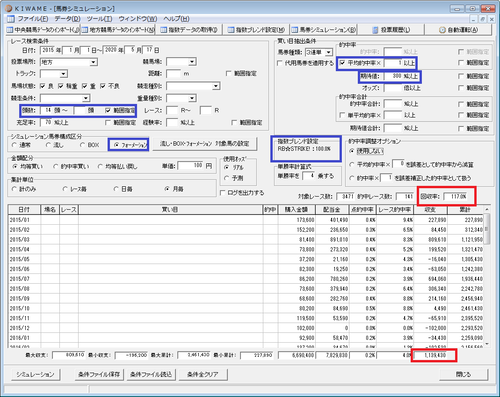
Task: Click 指数データの取得 toolbar icon
Action: pos(189,30)
